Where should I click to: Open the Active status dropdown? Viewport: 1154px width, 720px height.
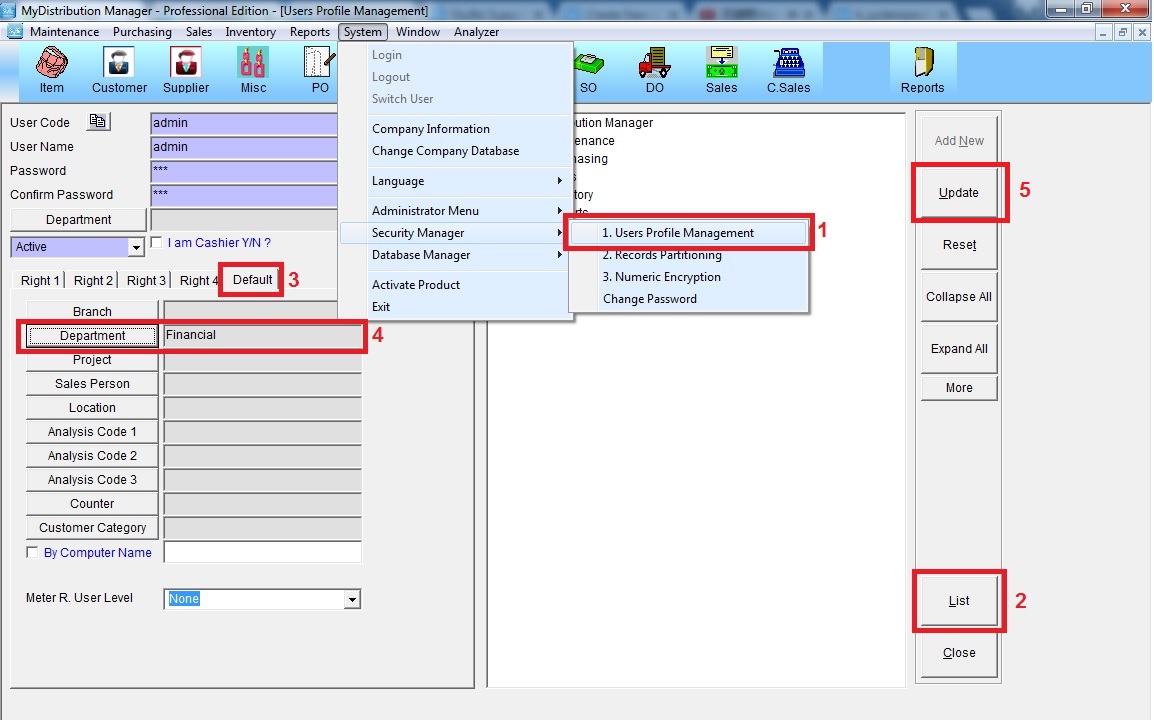click(x=136, y=247)
